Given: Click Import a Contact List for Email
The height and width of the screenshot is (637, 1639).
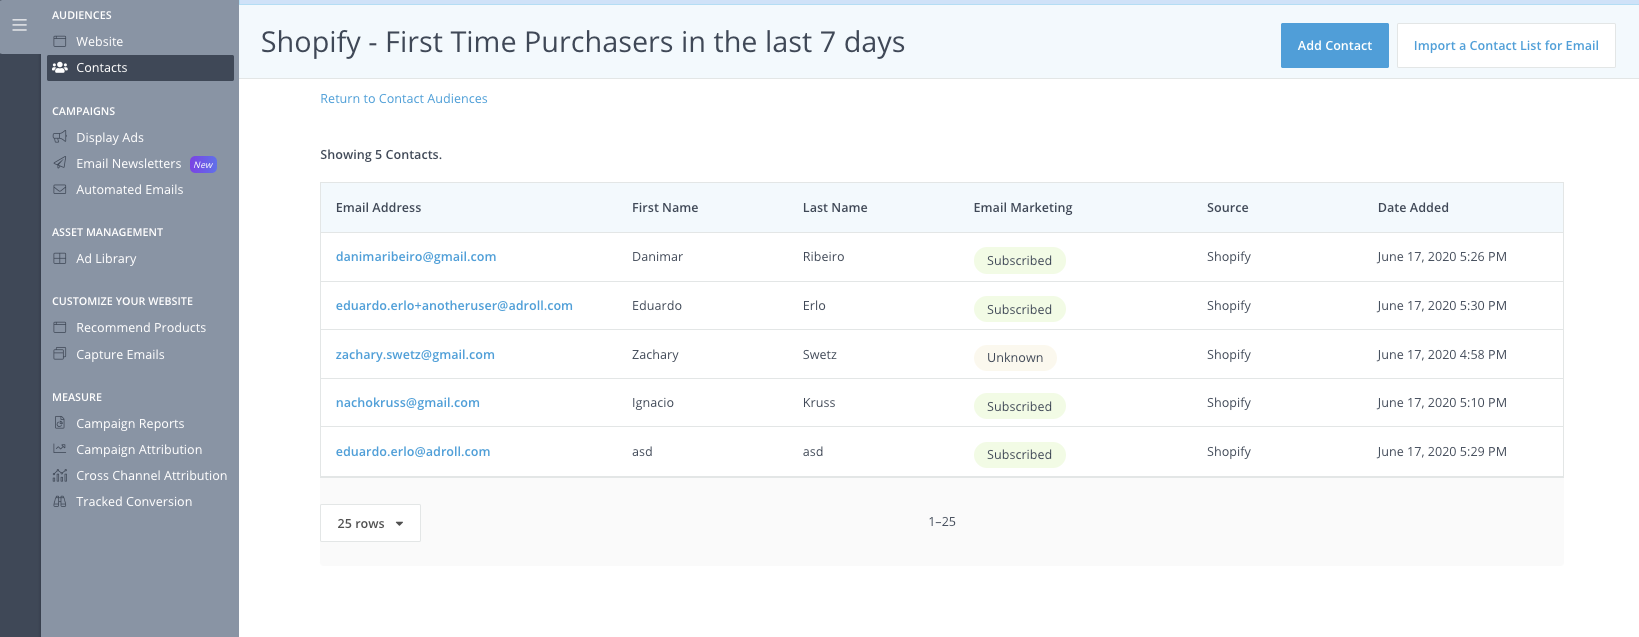Looking at the screenshot, I should (1506, 45).
